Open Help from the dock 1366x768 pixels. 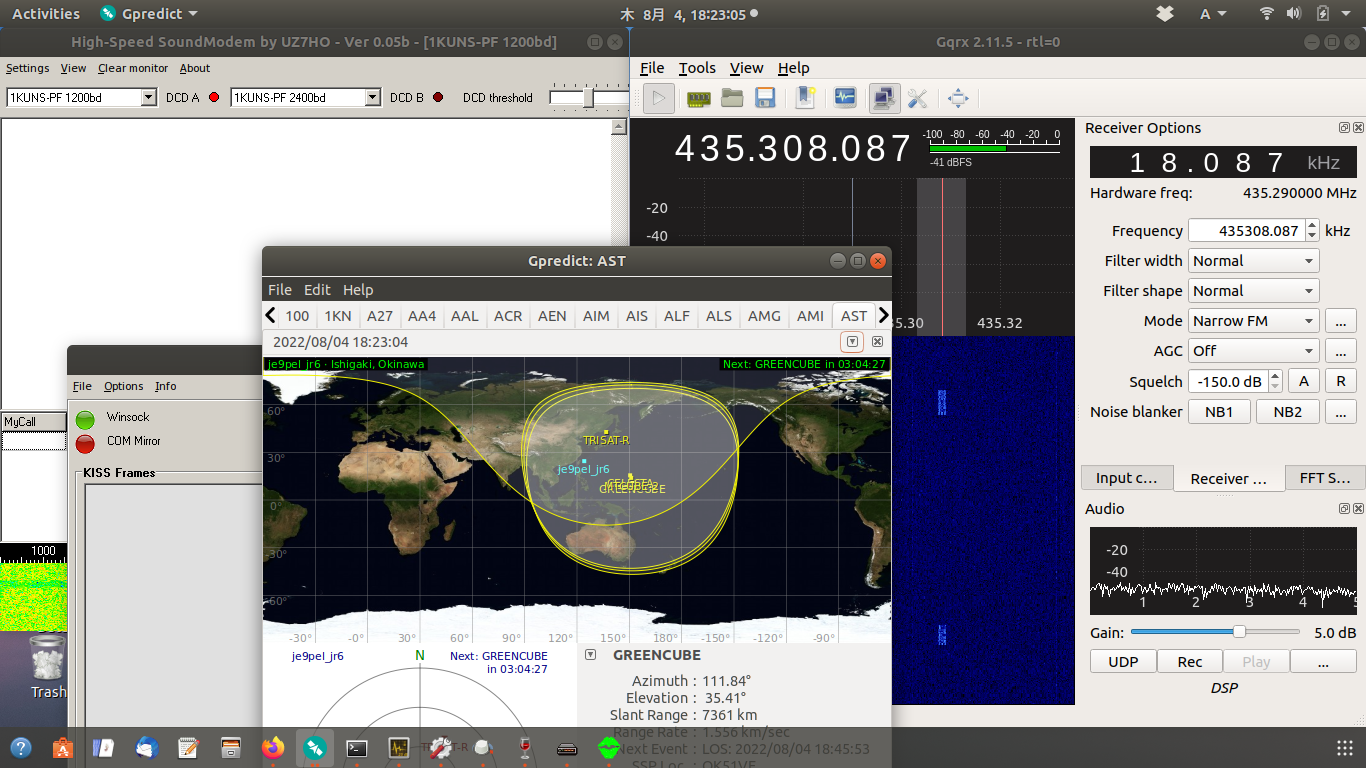tap(20, 747)
